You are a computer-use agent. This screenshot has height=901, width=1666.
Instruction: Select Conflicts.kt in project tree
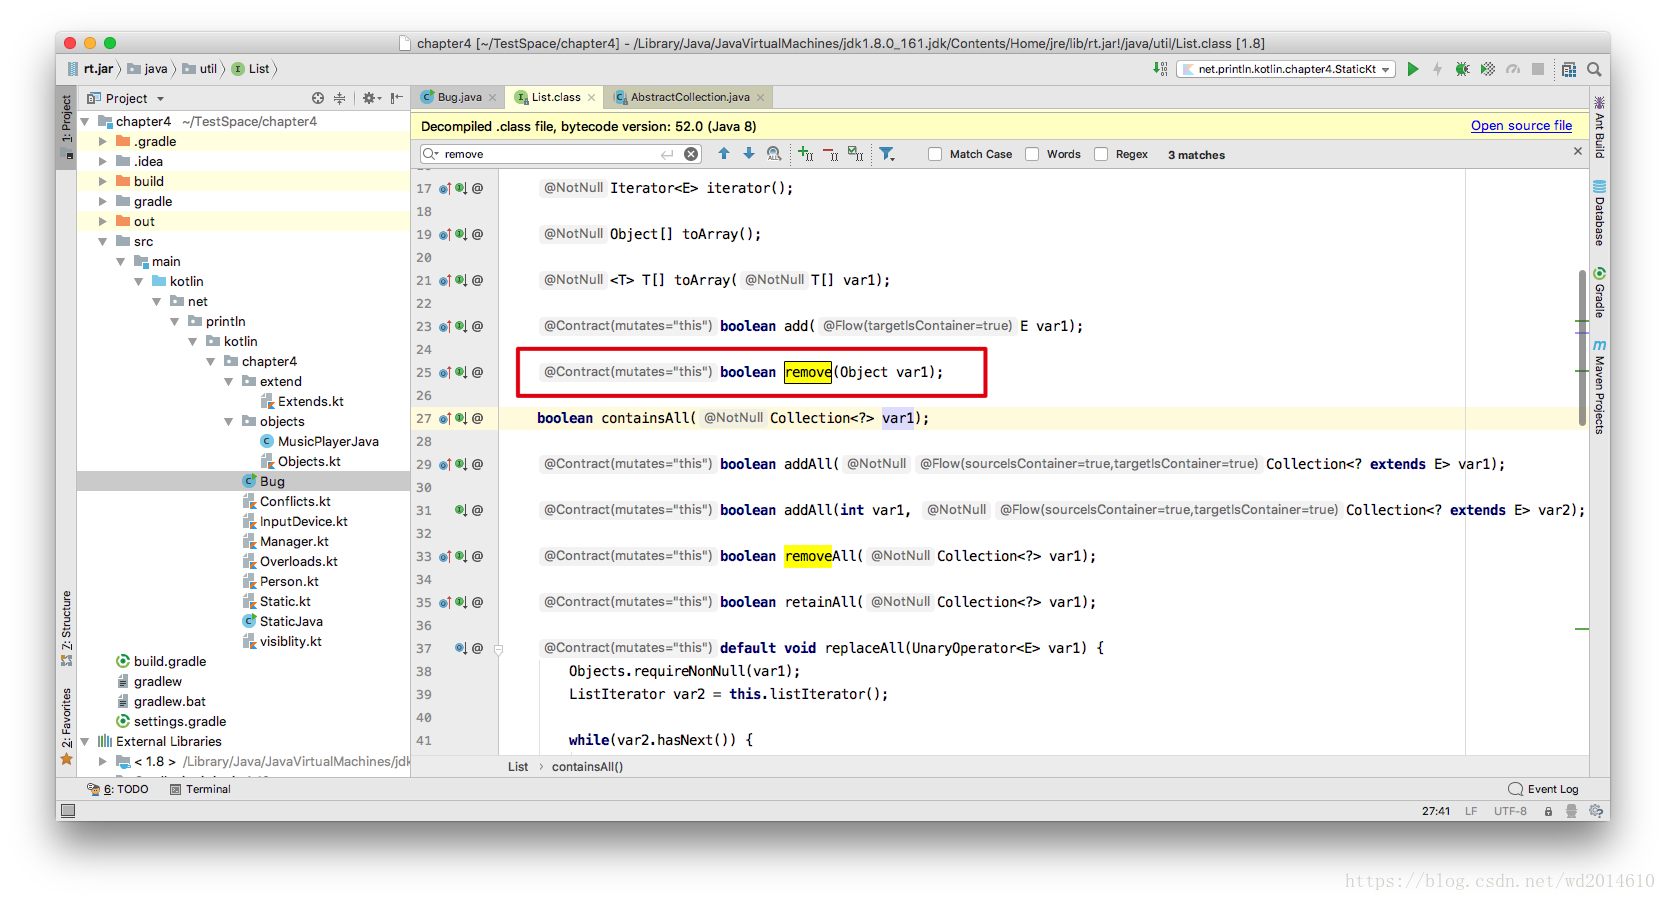coord(295,501)
